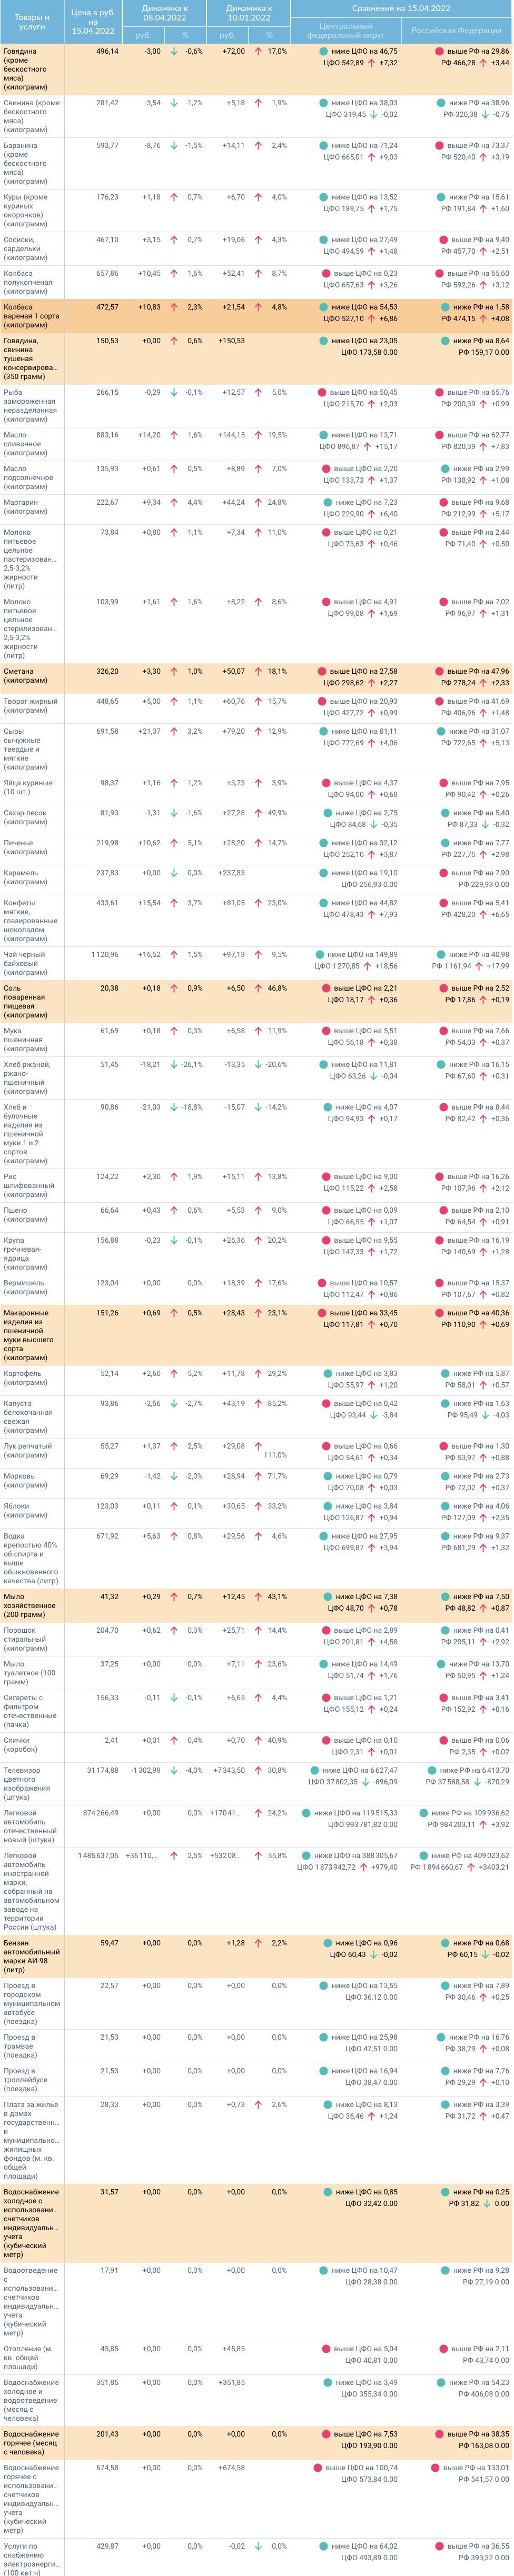Viewport: 514px width, 2576px height.
Task: Click green down arrow beside Телевизор -4,0%
Action: (x=174, y=1771)
